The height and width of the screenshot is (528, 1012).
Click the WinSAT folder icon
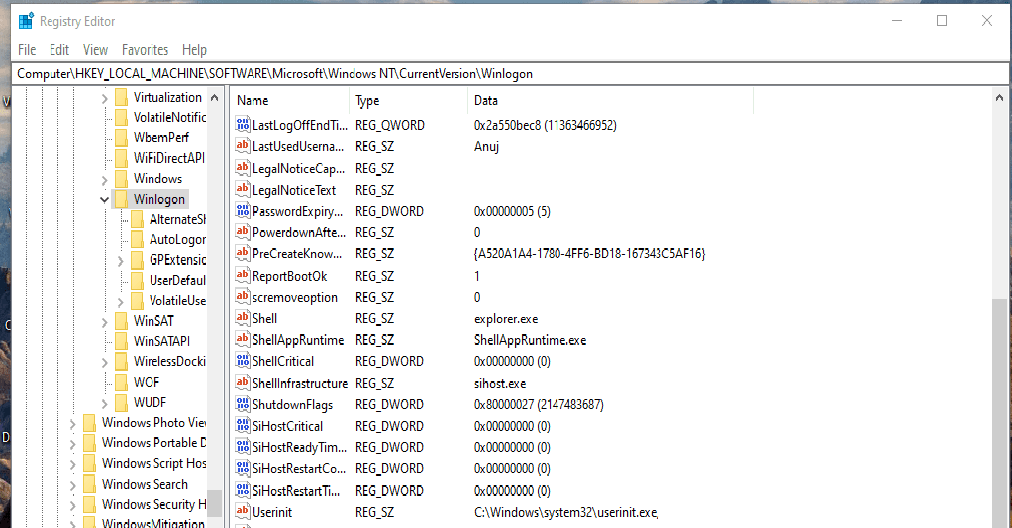click(x=121, y=321)
